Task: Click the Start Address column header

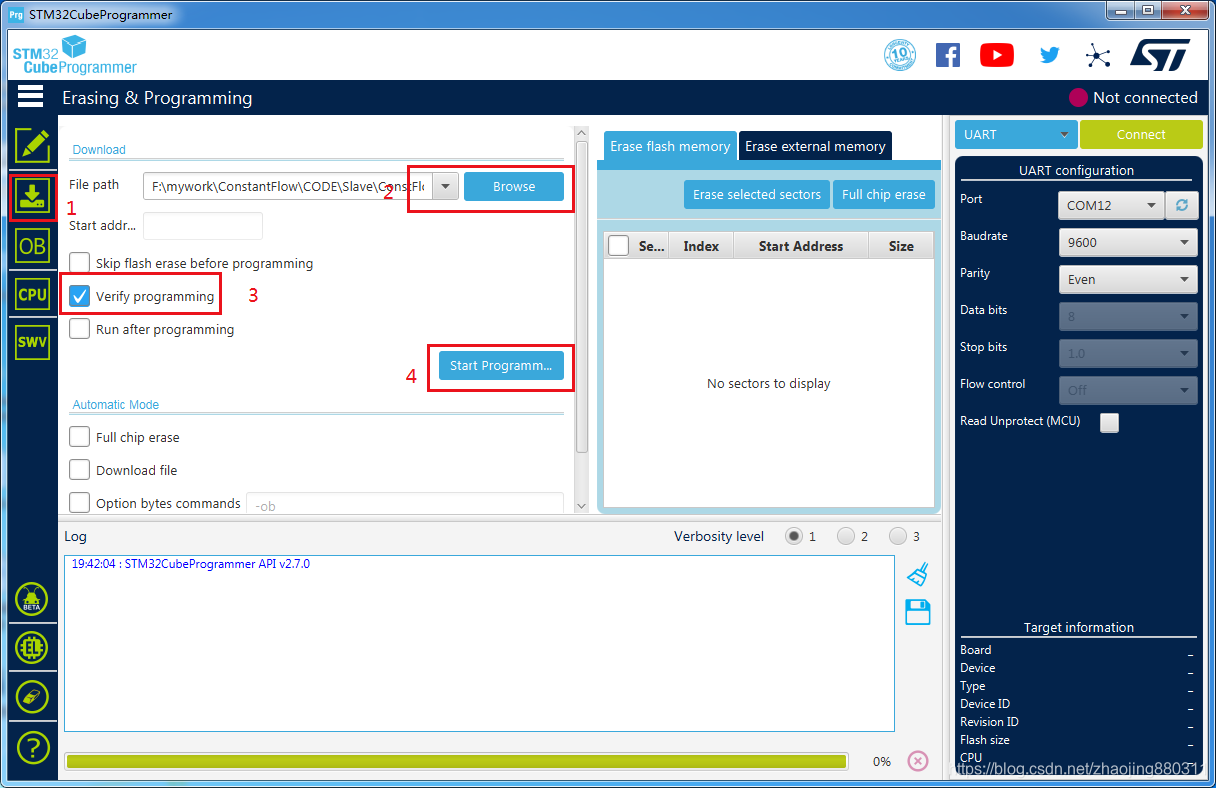Action: (x=801, y=246)
